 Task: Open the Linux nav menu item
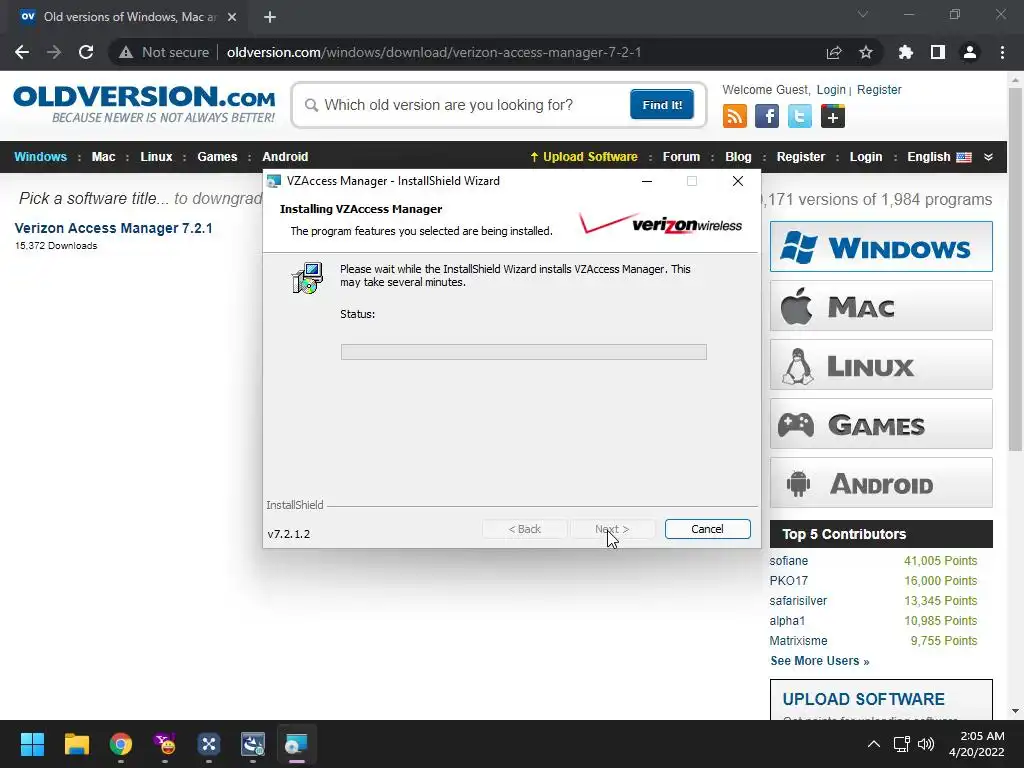(156, 157)
